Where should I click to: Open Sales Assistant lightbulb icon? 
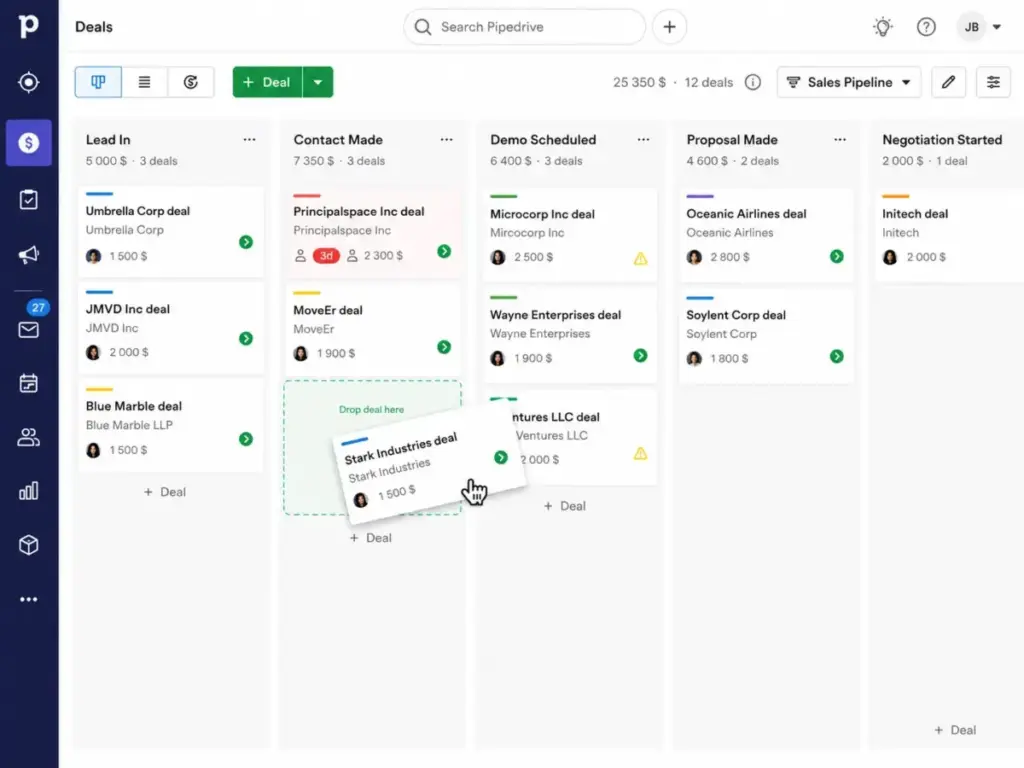point(883,27)
